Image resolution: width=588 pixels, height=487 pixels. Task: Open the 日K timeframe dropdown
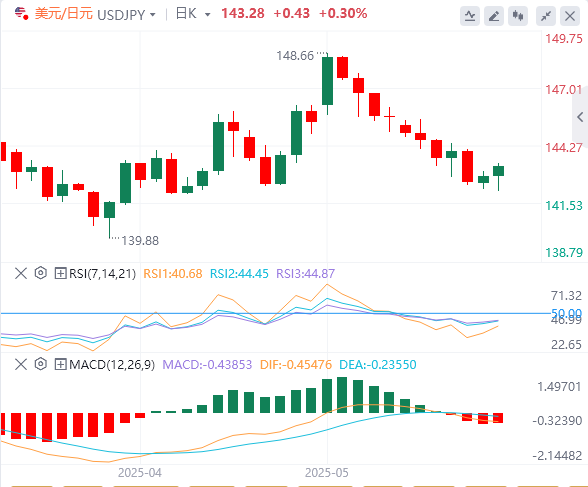tap(207, 15)
